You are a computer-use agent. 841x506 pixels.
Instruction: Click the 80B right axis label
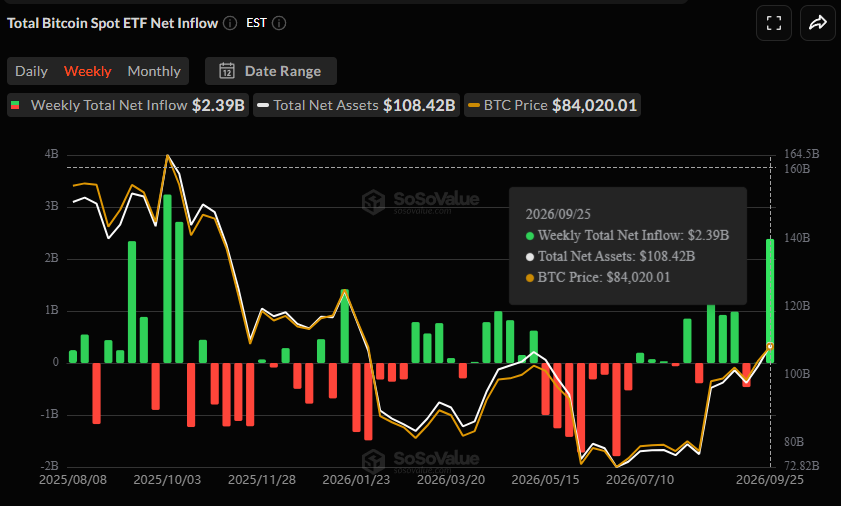[794, 442]
